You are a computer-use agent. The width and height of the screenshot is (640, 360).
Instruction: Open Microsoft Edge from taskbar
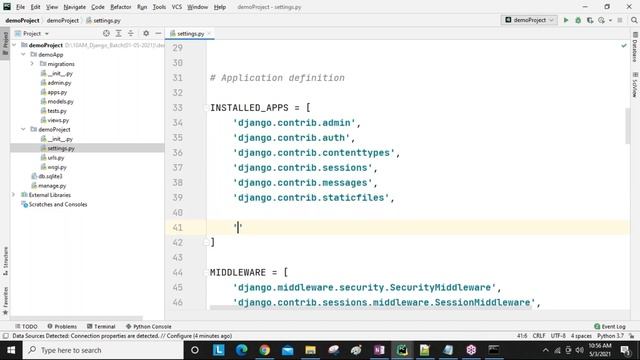(x=242, y=350)
